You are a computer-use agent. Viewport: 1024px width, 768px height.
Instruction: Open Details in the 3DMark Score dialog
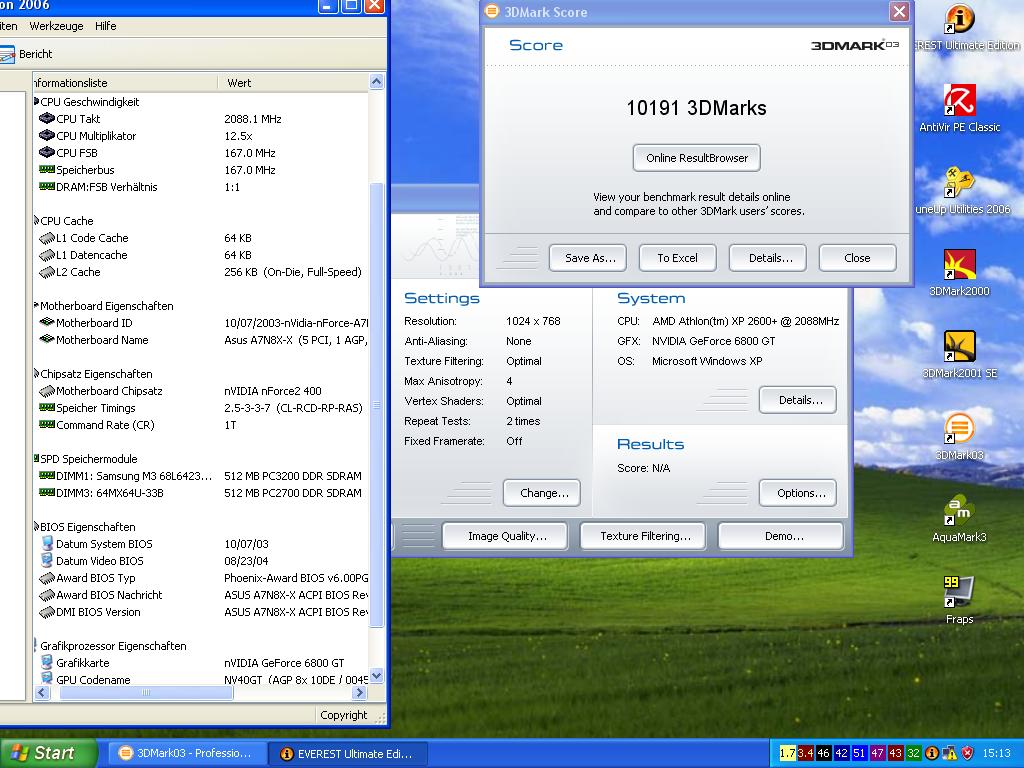point(767,258)
